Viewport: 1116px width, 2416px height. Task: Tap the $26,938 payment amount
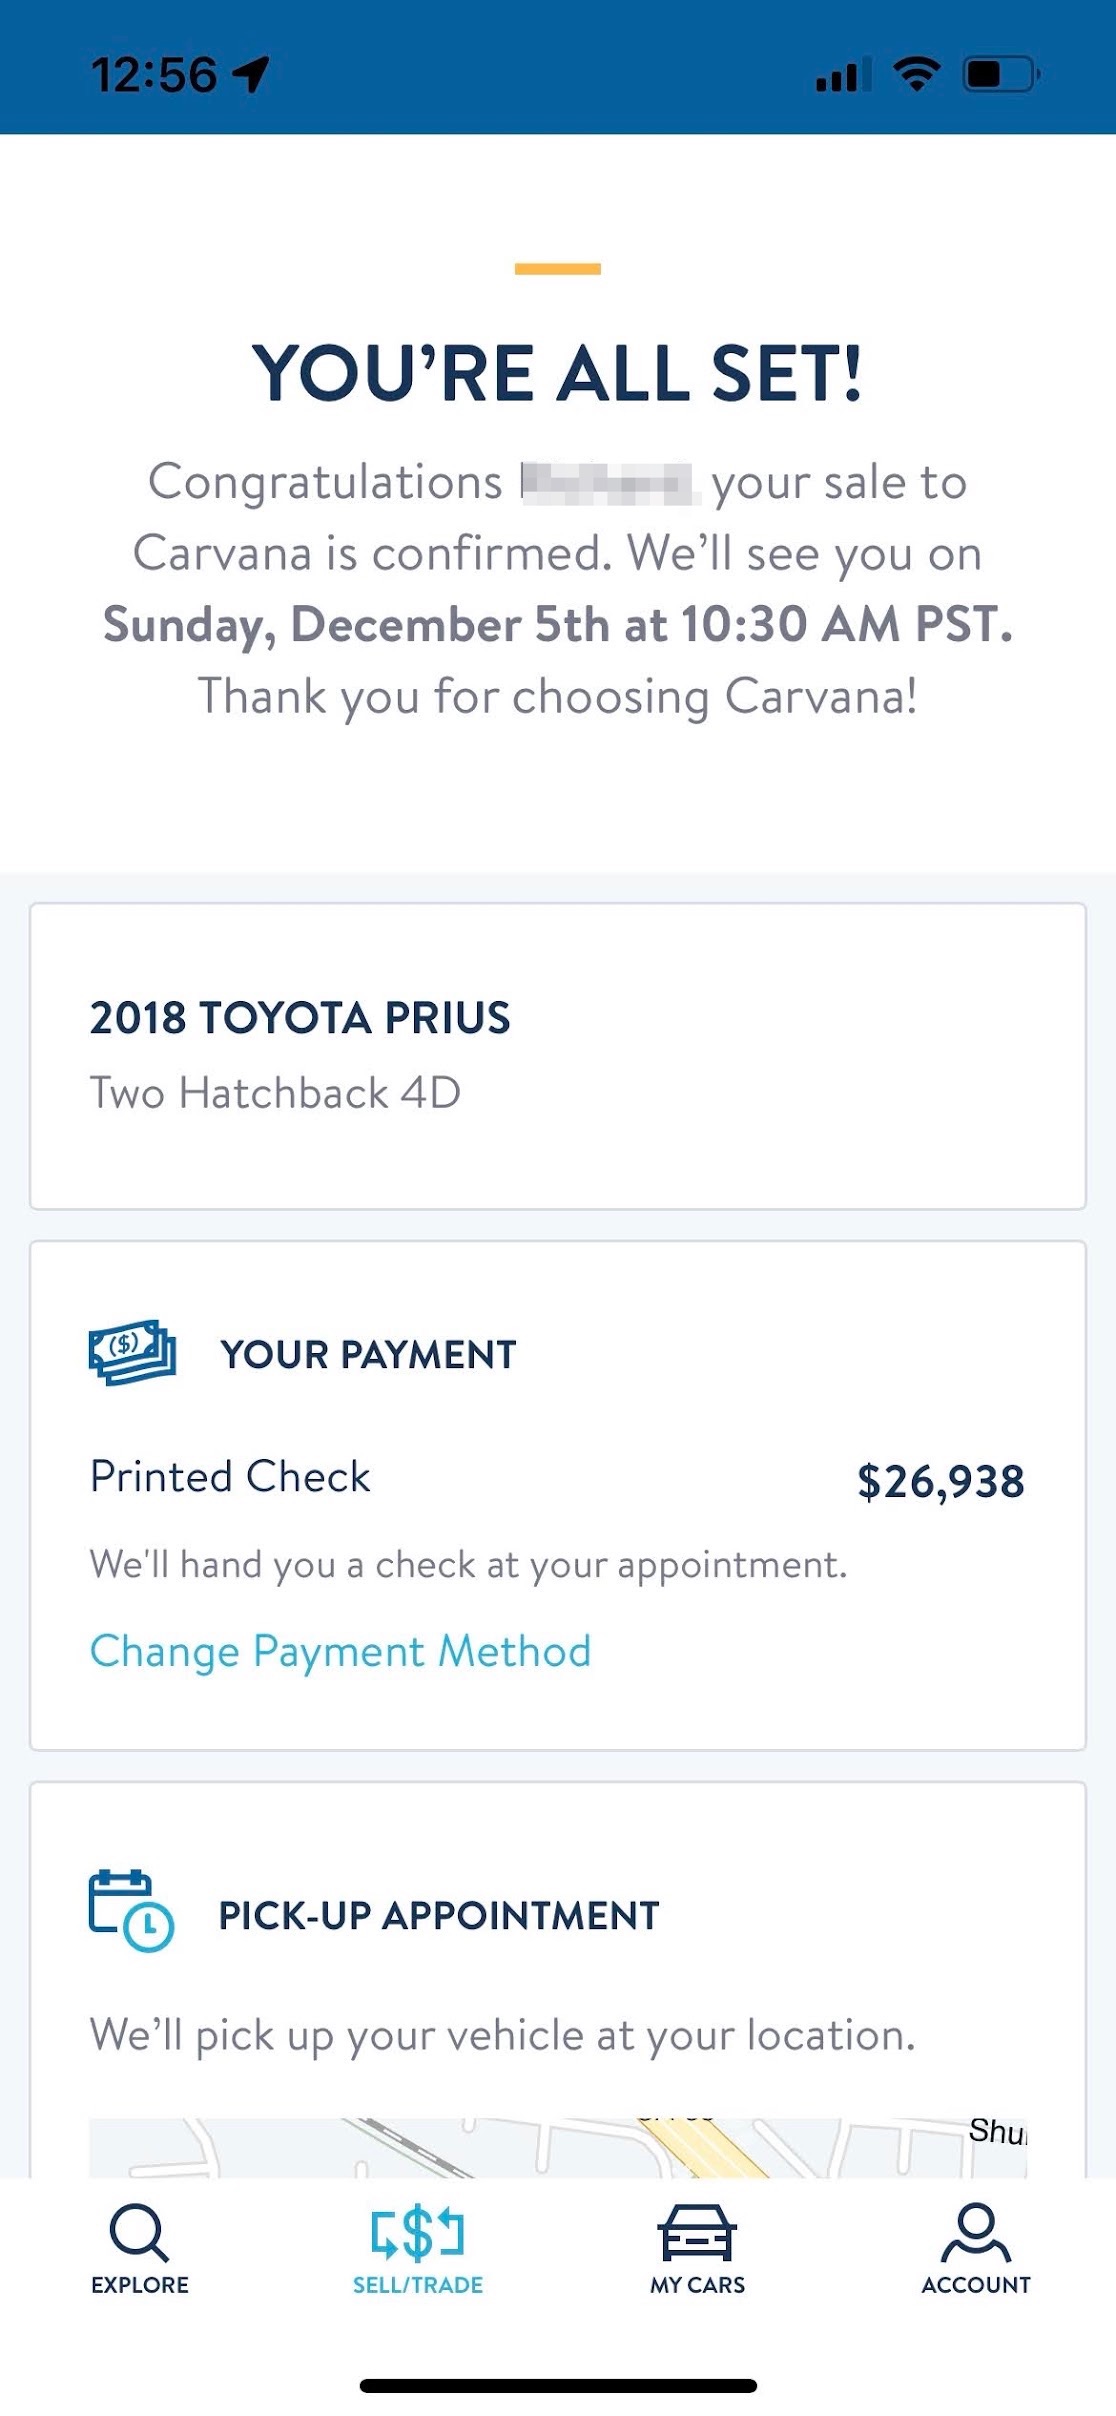(941, 1481)
